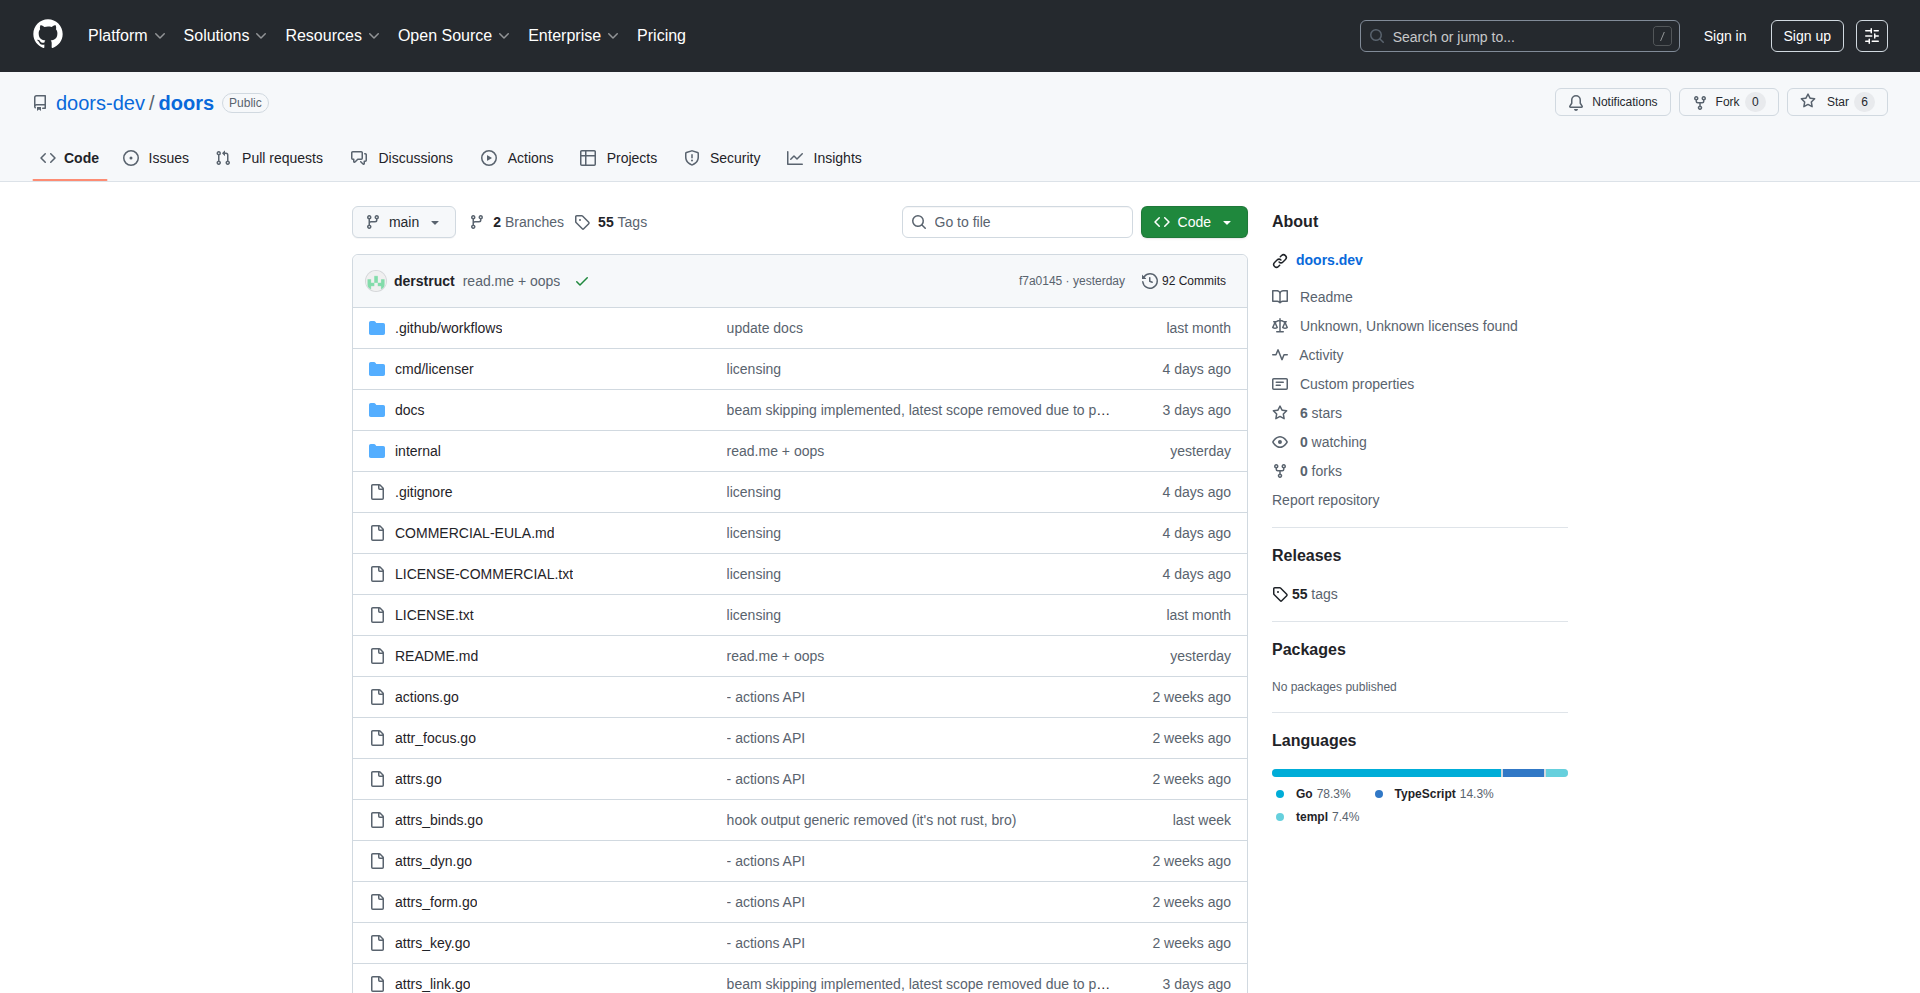Click the Go to file search field
The width and height of the screenshot is (1920, 993).
pos(1017,222)
